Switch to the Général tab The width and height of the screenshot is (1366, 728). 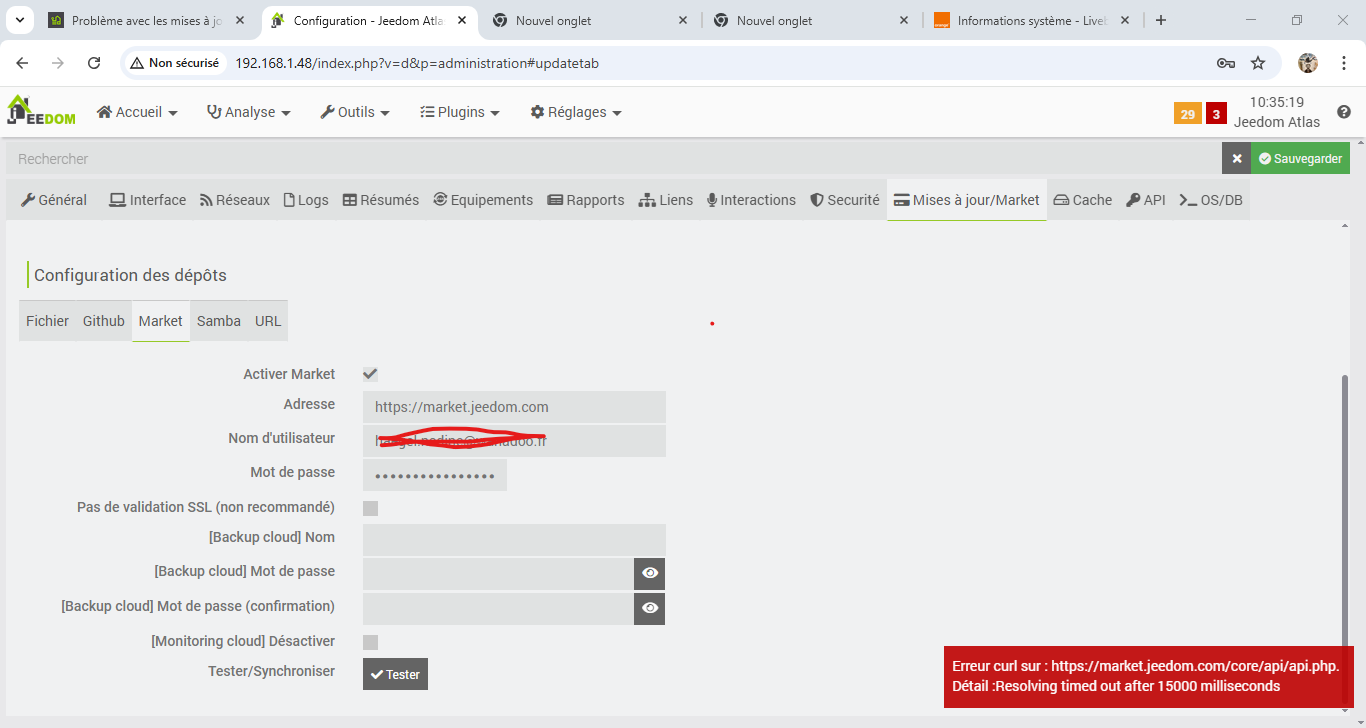click(54, 200)
